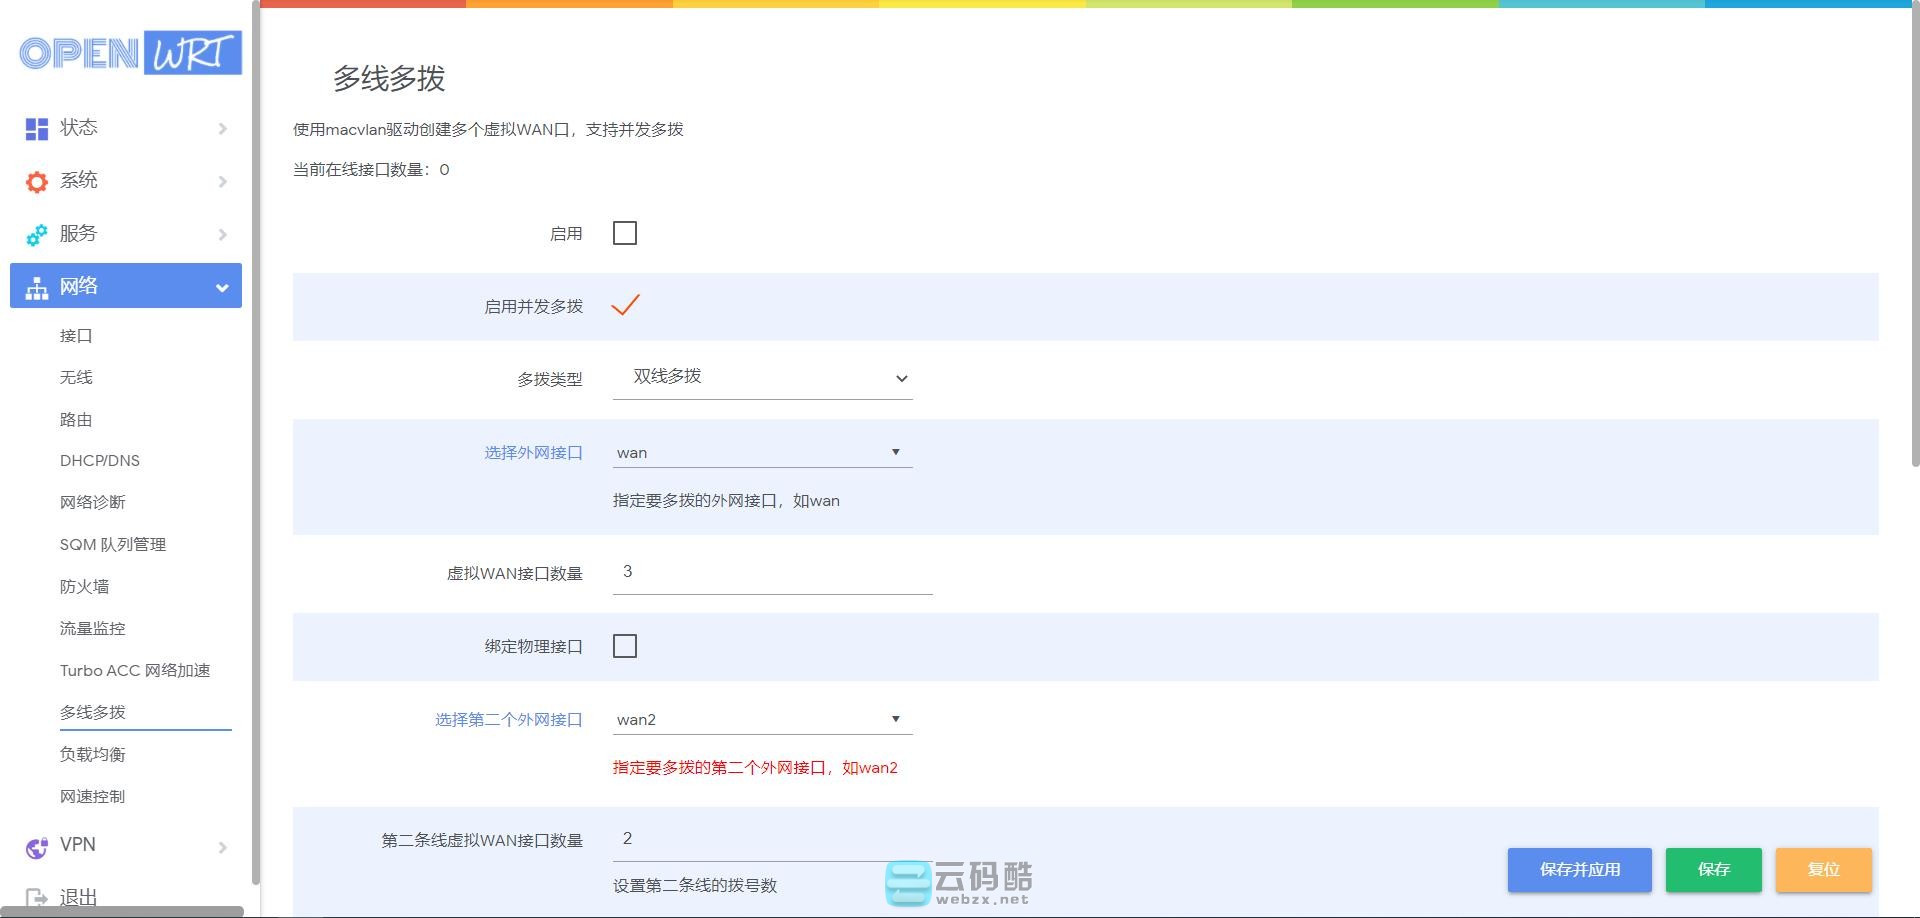Toggle the 启用并发多拨 checkmark
This screenshot has height=918, width=1920.
click(625, 305)
